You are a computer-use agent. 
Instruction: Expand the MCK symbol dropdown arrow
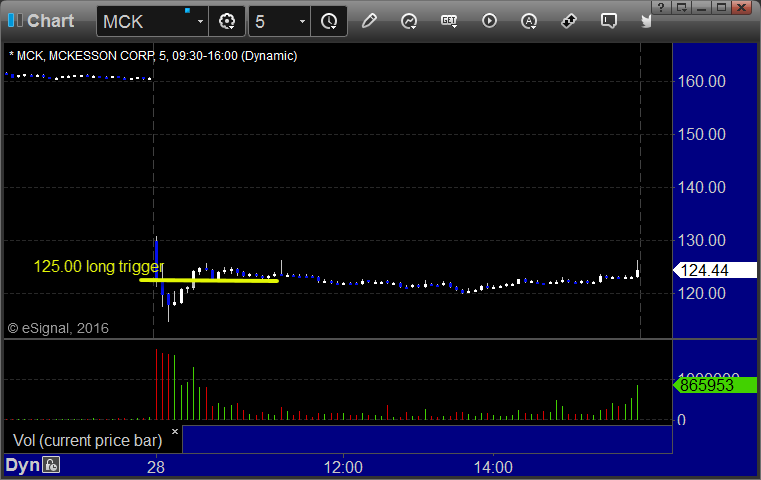(200, 21)
